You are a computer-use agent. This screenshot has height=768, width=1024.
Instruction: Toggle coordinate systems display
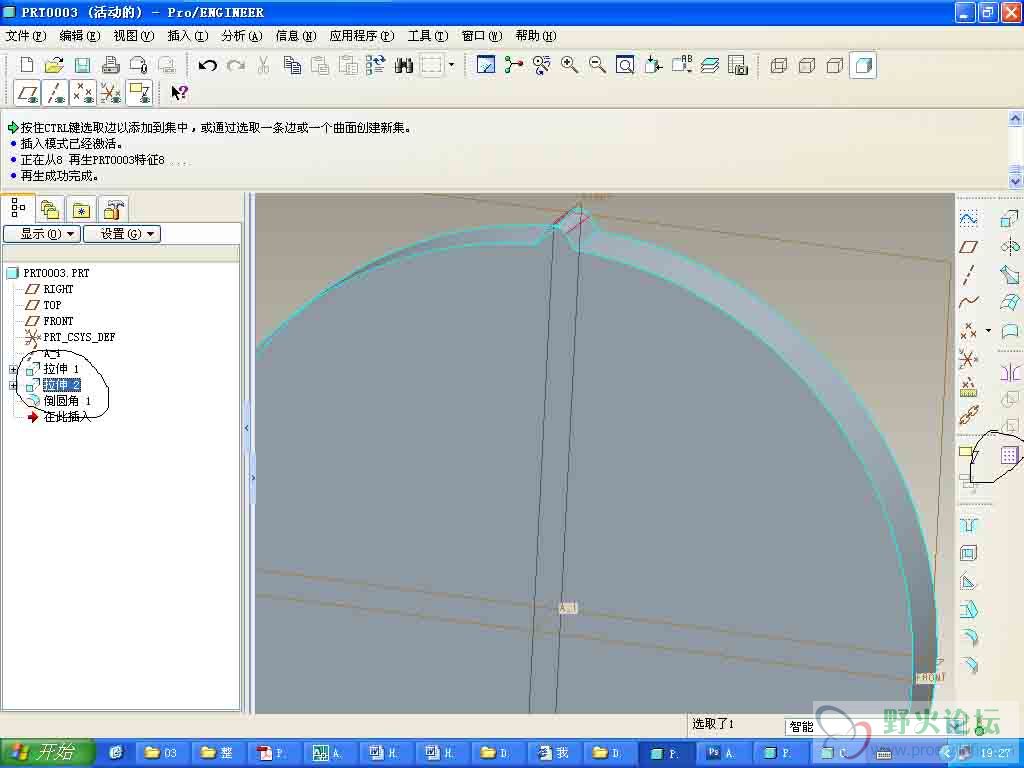coord(110,93)
